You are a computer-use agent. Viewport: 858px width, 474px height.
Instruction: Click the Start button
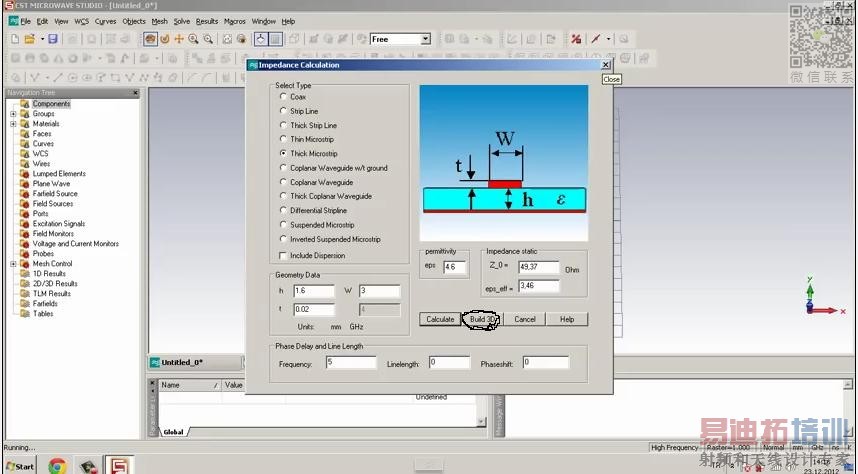pyautogui.click(x=20, y=466)
